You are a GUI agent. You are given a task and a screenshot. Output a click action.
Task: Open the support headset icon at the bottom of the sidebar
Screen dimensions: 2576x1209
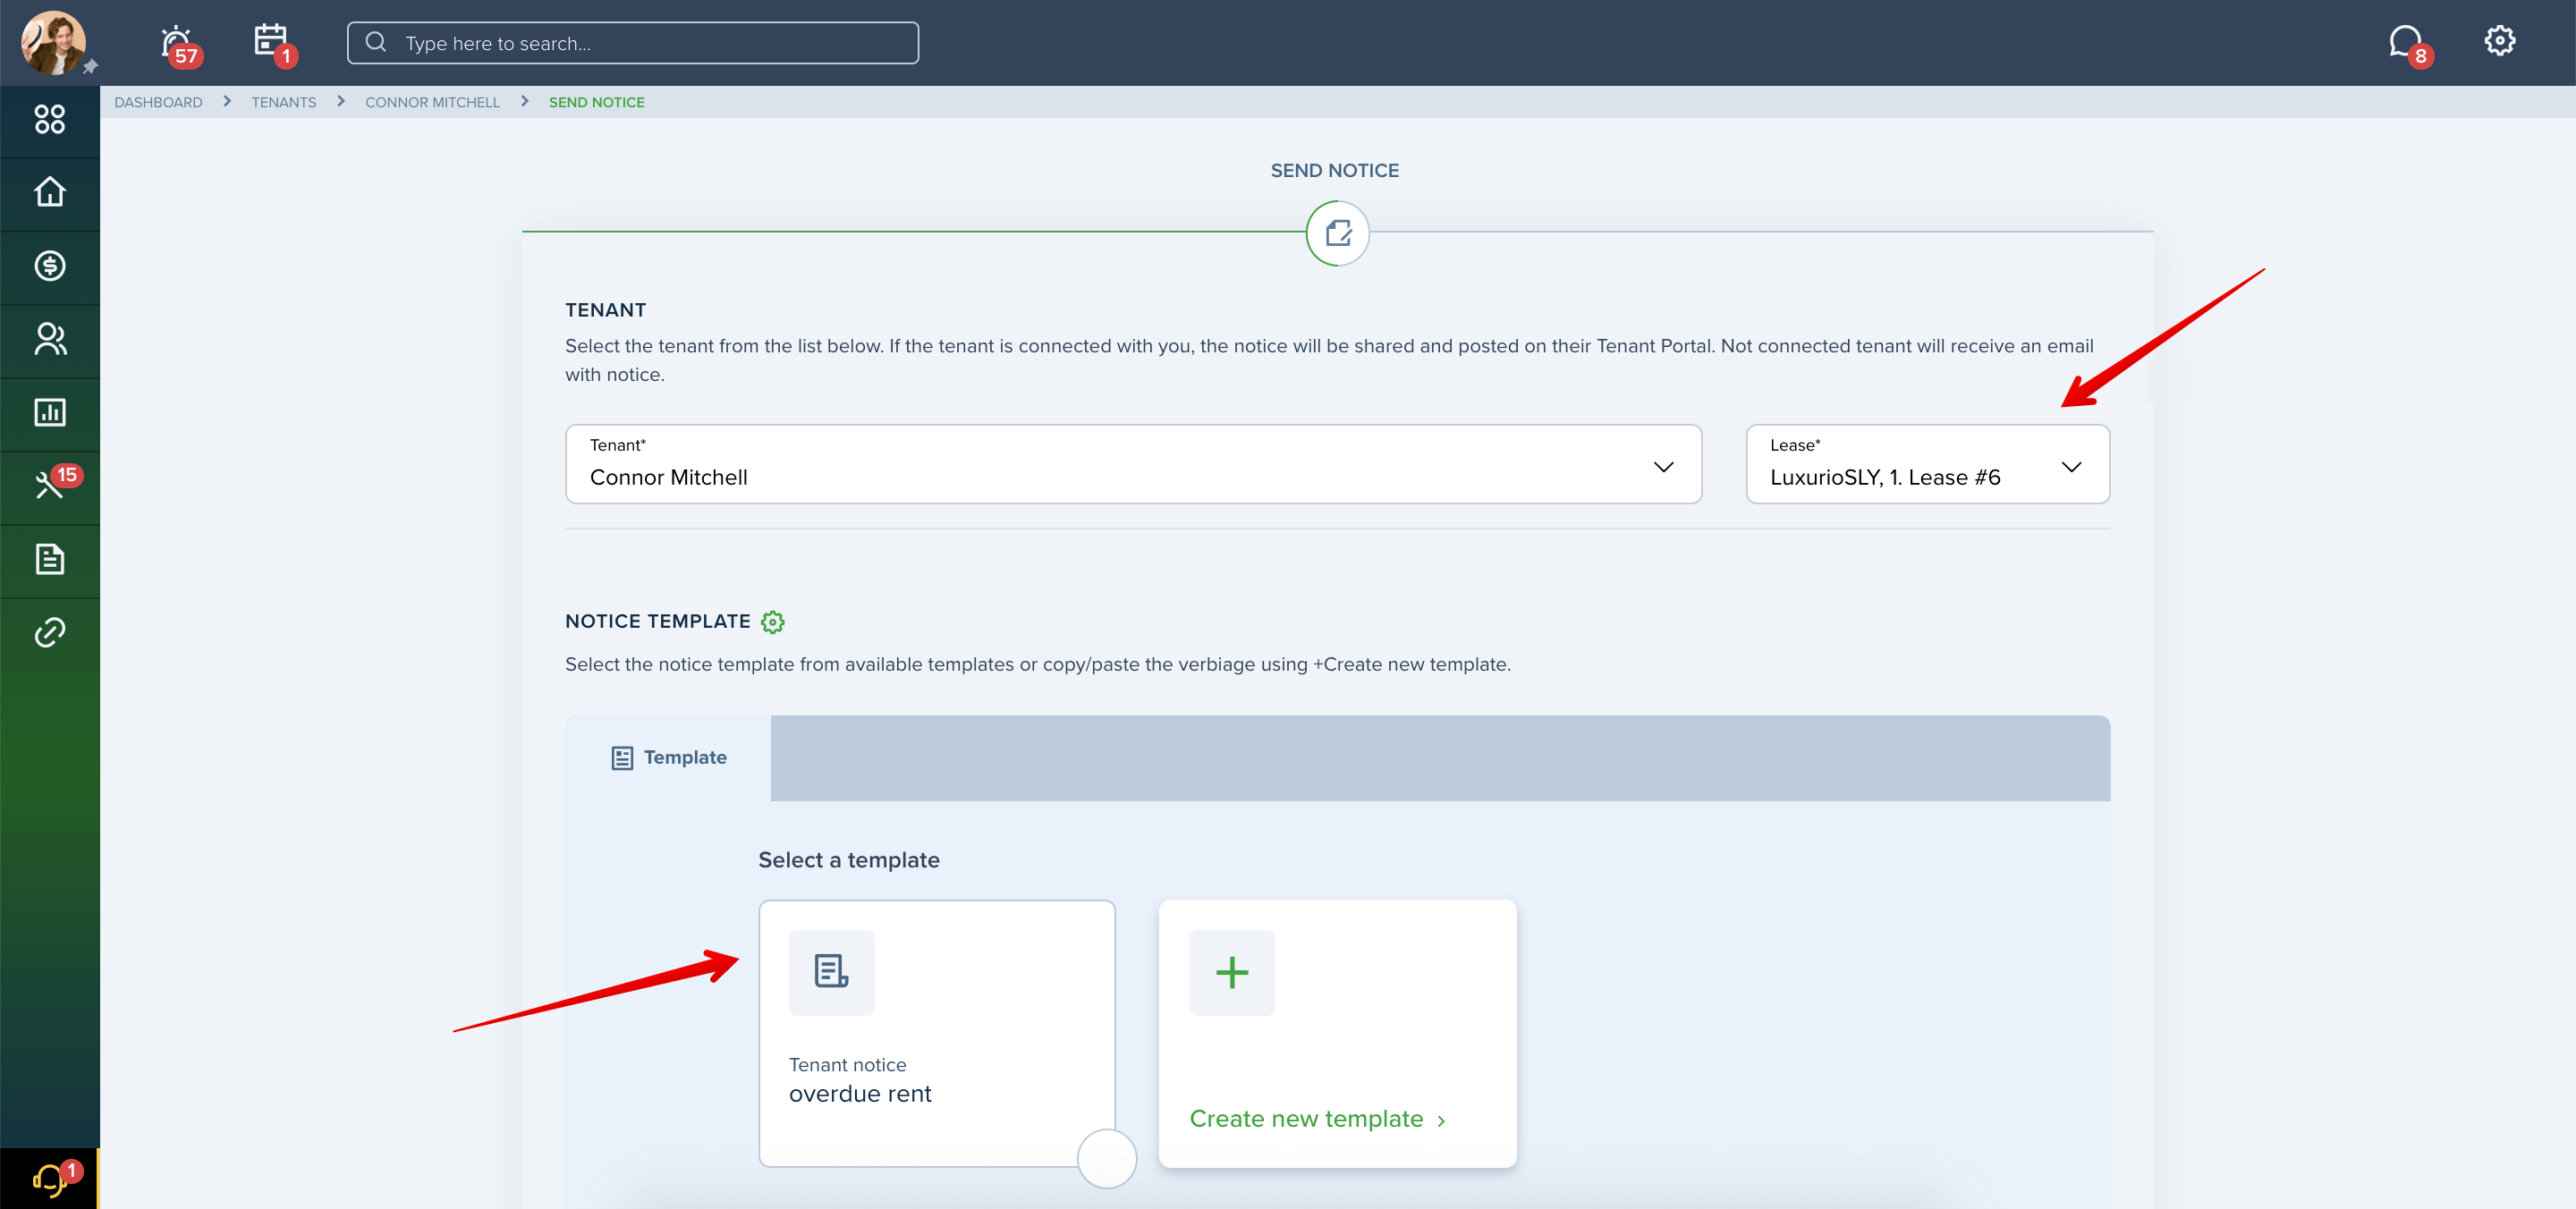[x=52, y=1179]
